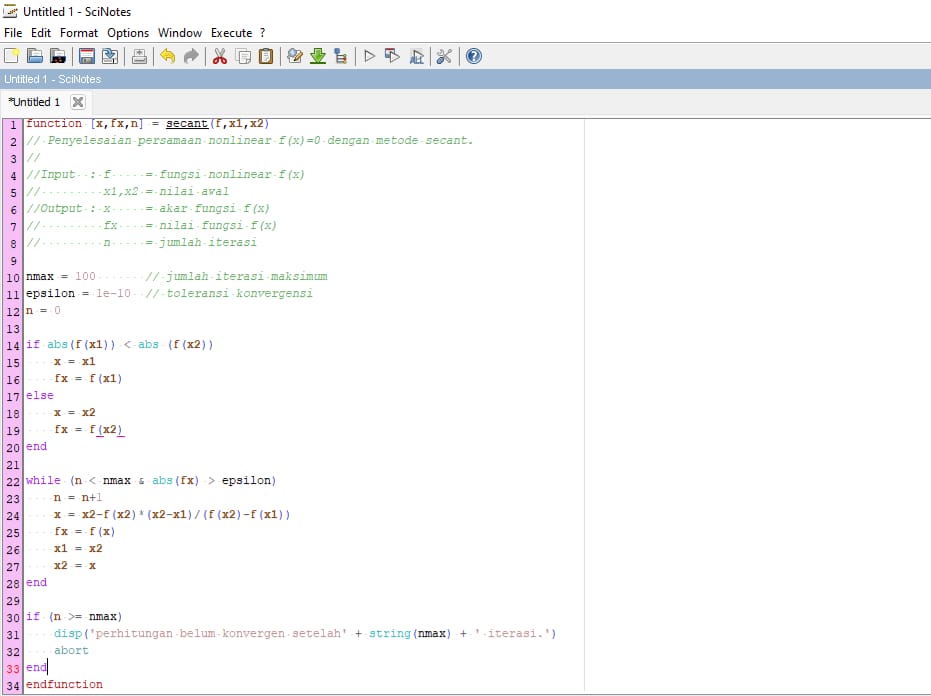Click the 'while (n < nmax & abs(fx) > epsilon)' line
The height and width of the screenshot is (696, 931).
point(151,480)
